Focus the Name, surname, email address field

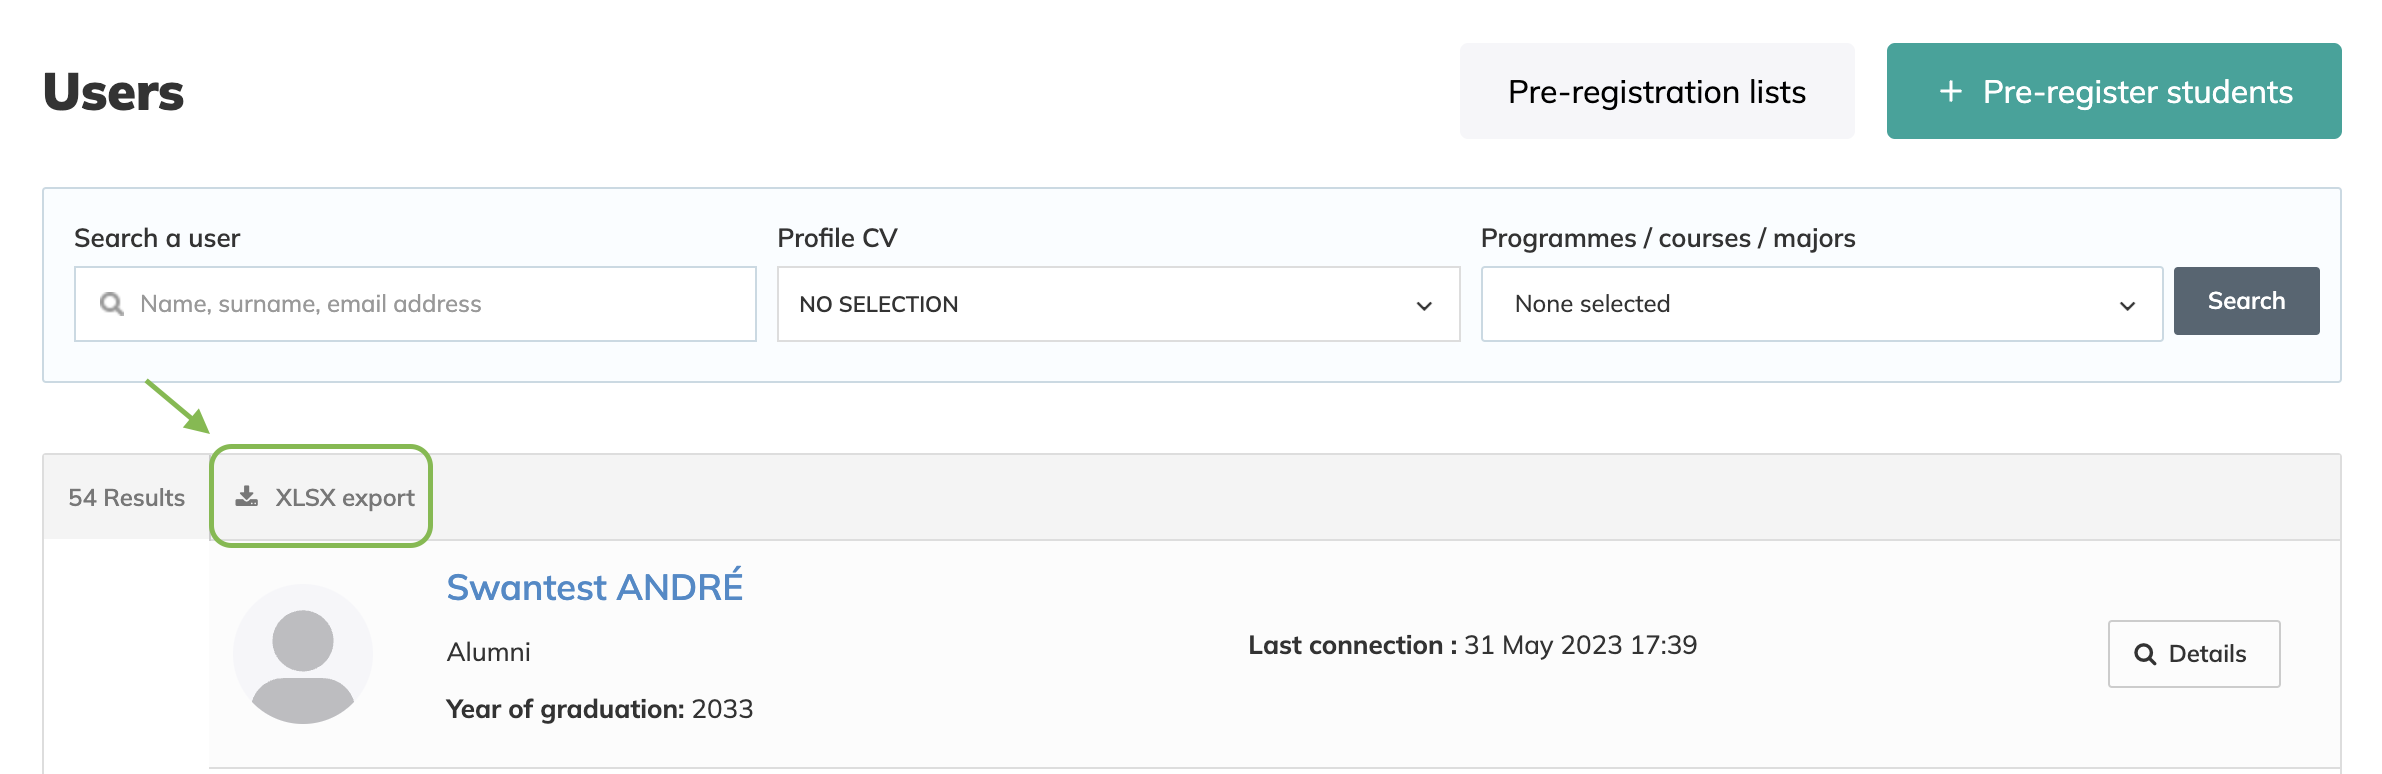415,304
